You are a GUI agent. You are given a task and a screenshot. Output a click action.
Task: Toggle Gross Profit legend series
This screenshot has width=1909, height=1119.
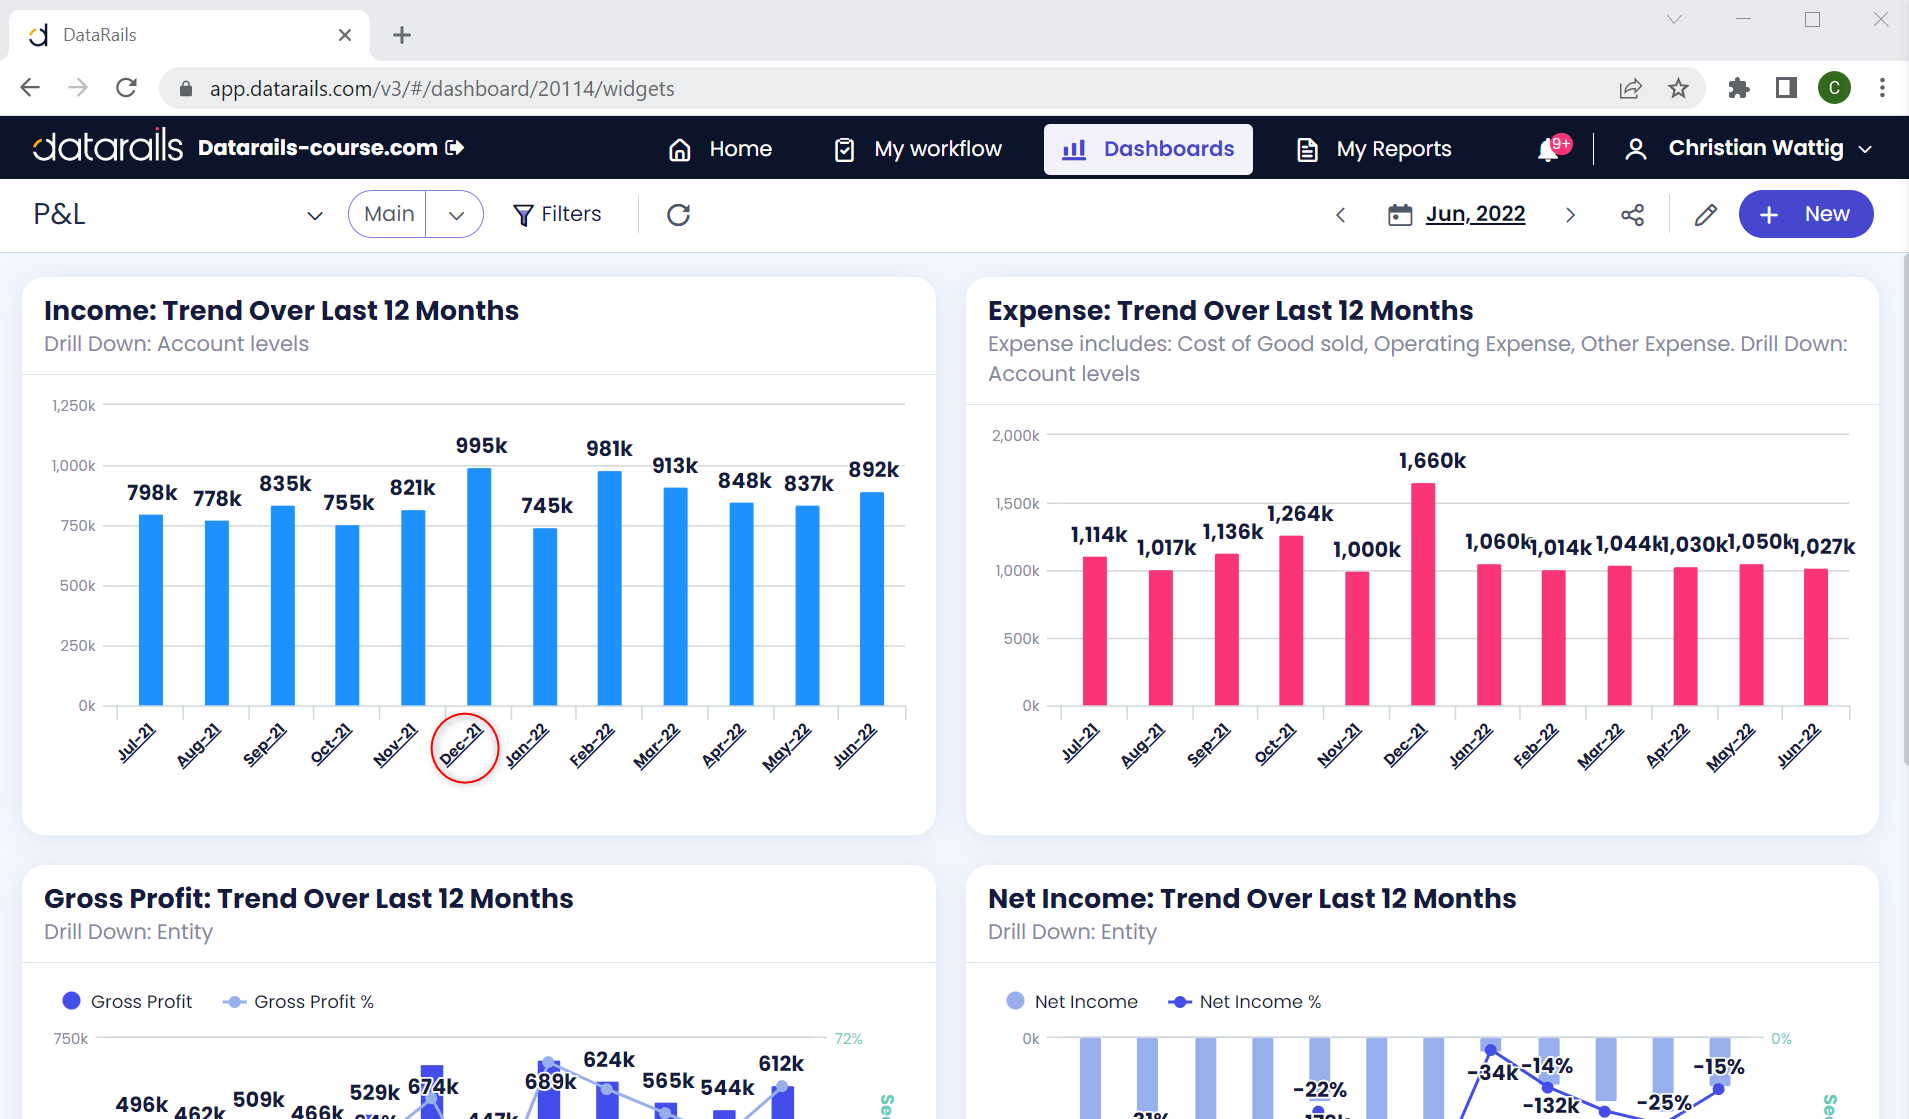(x=127, y=1001)
